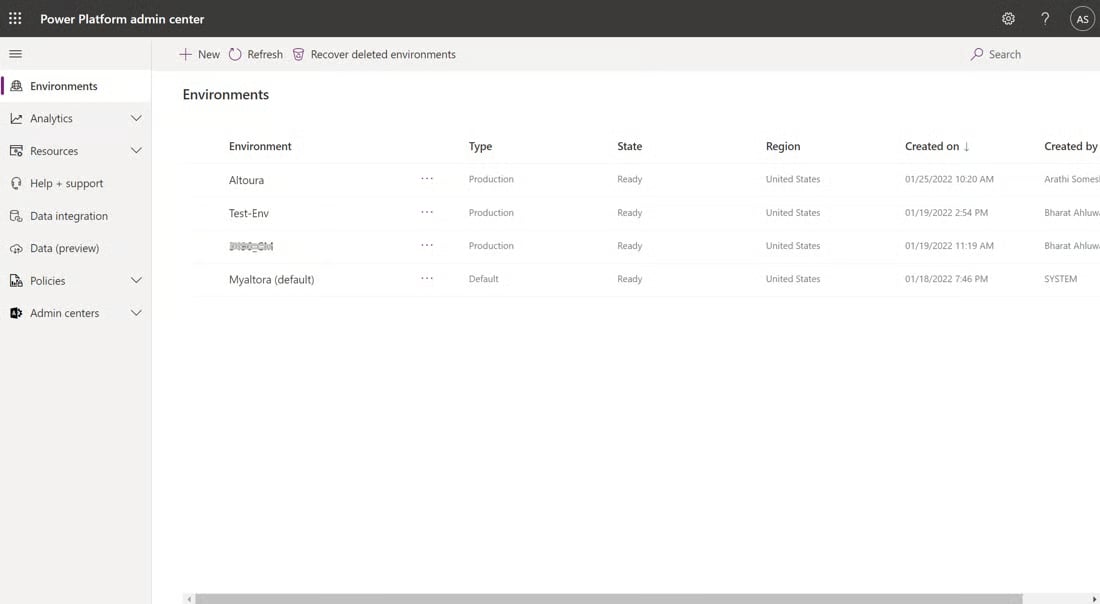The height and width of the screenshot is (604, 1100).
Task: Open more options for Myaltora (default)
Action: coord(427,278)
